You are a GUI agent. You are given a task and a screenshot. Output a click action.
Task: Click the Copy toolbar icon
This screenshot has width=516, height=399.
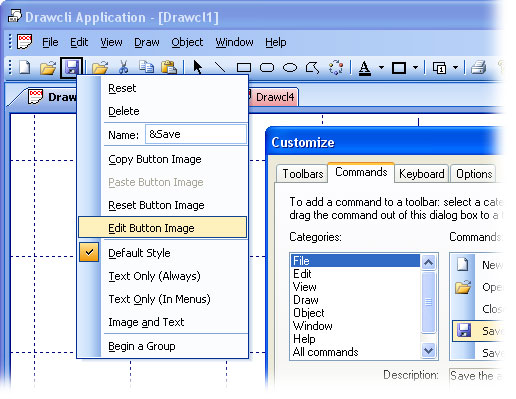(x=146, y=67)
